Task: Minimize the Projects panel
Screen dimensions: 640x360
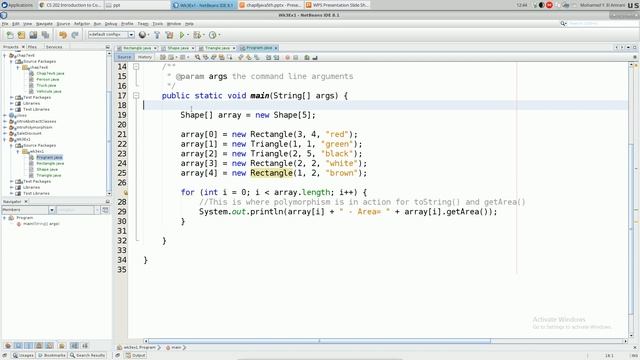Action: click(x=108, y=47)
